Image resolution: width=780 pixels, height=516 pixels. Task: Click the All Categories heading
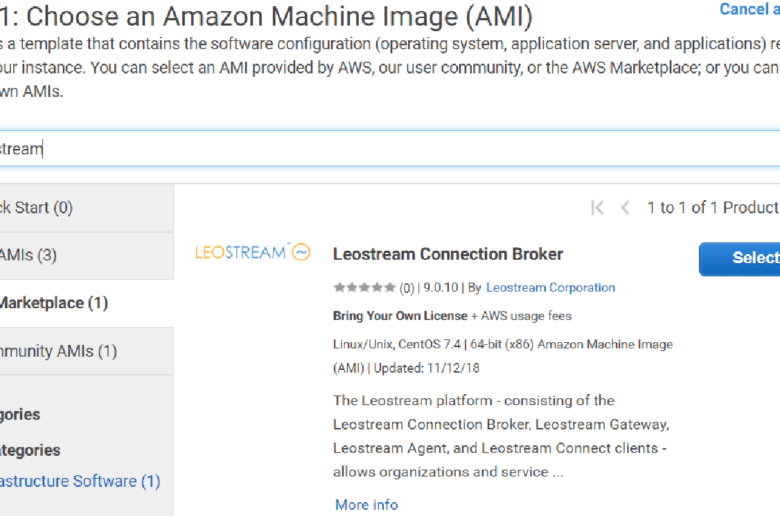pyautogui.click(x=30, y=450)
